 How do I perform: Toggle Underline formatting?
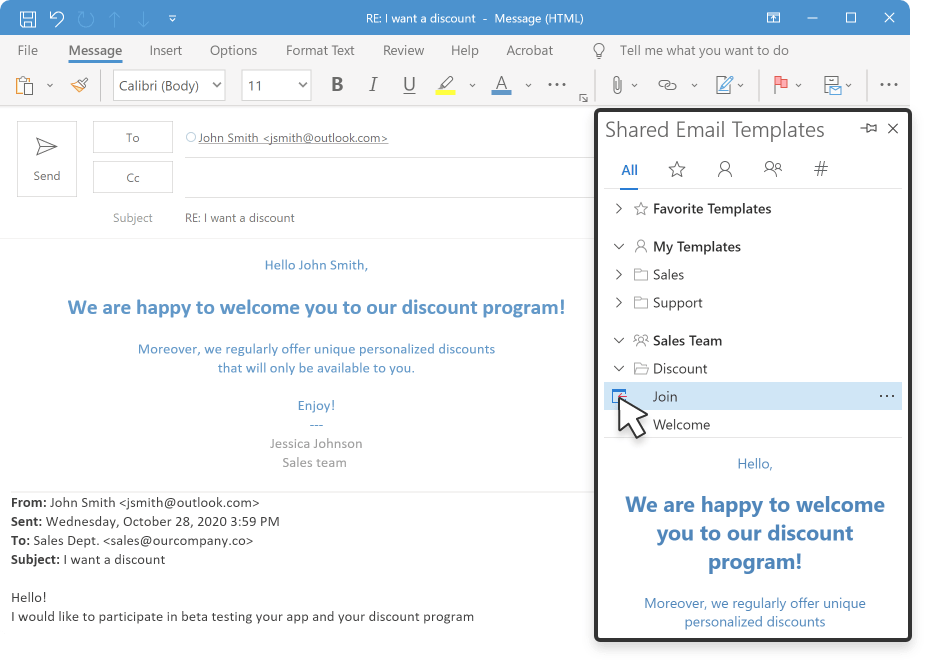click(409, 86)
